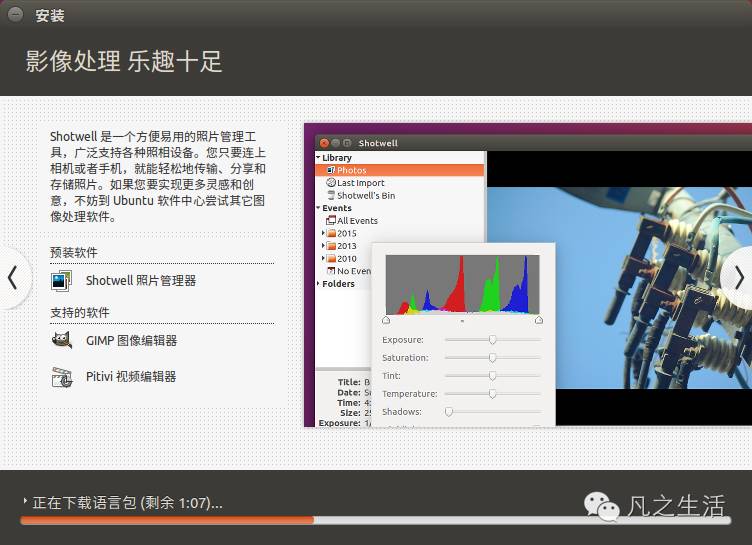Select All Events in sidebar
Screen dimensions: 752x545
[x=357, y=221]
